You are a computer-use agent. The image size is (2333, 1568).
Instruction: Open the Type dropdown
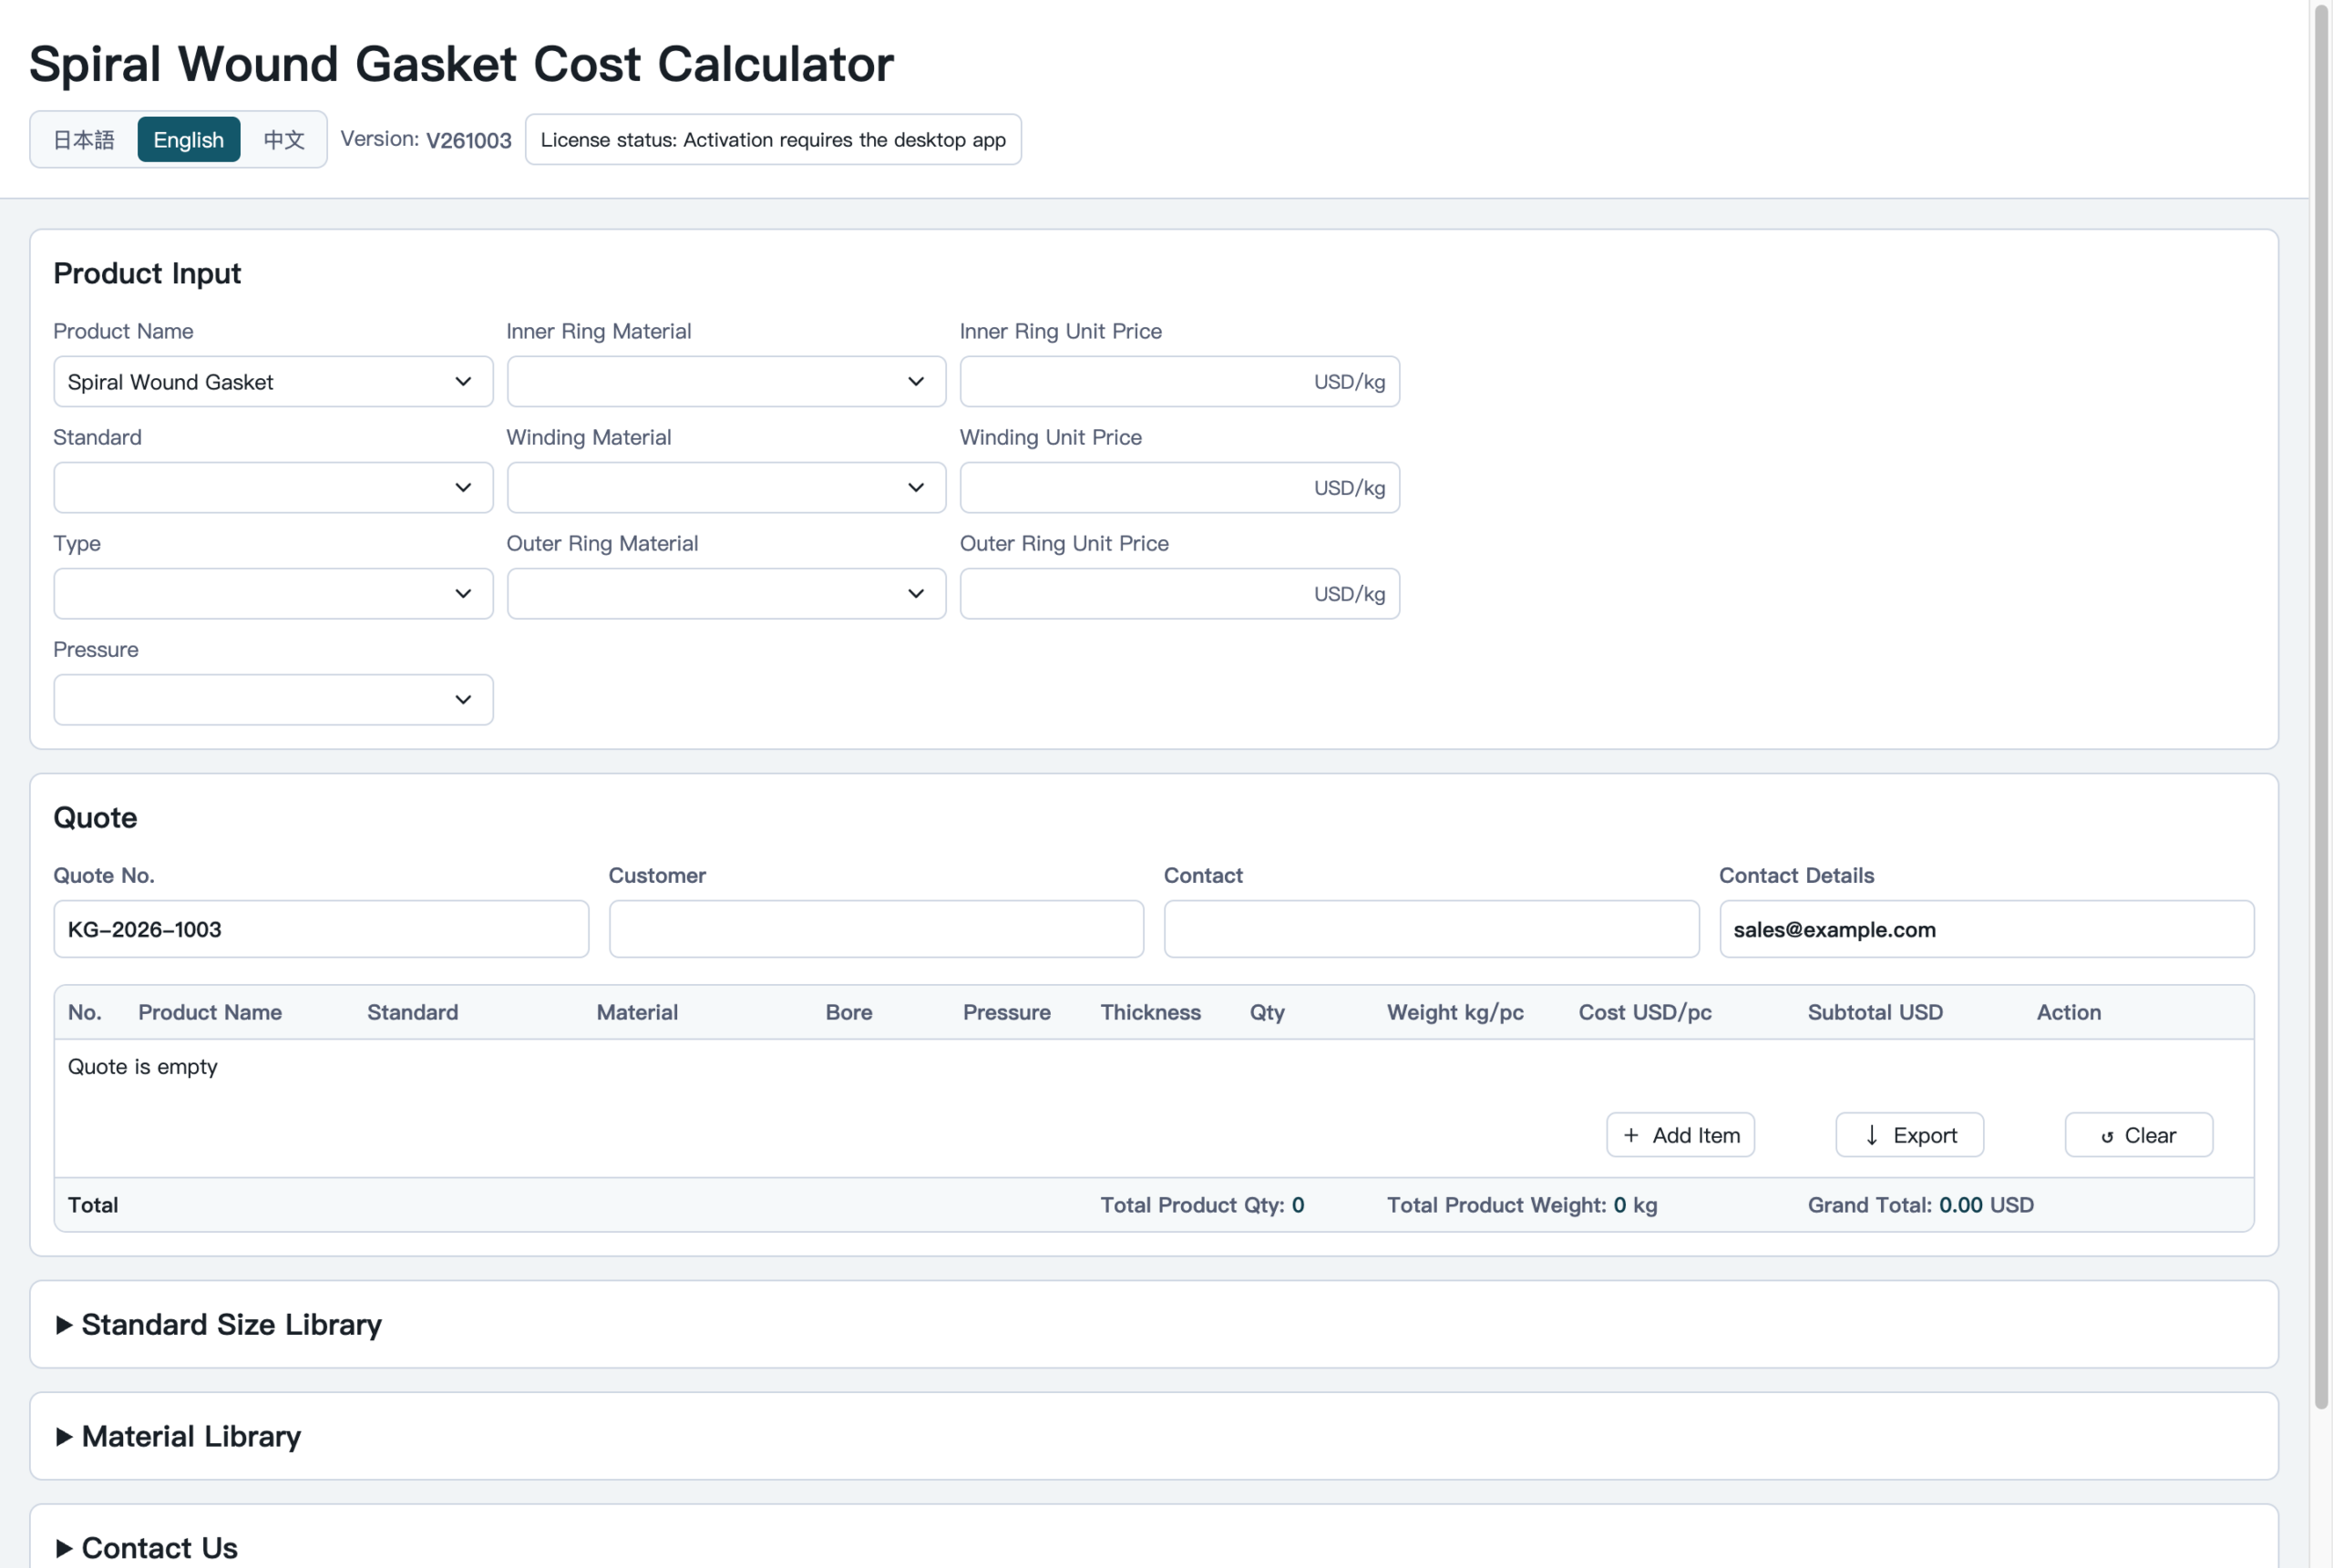point(273,594)
